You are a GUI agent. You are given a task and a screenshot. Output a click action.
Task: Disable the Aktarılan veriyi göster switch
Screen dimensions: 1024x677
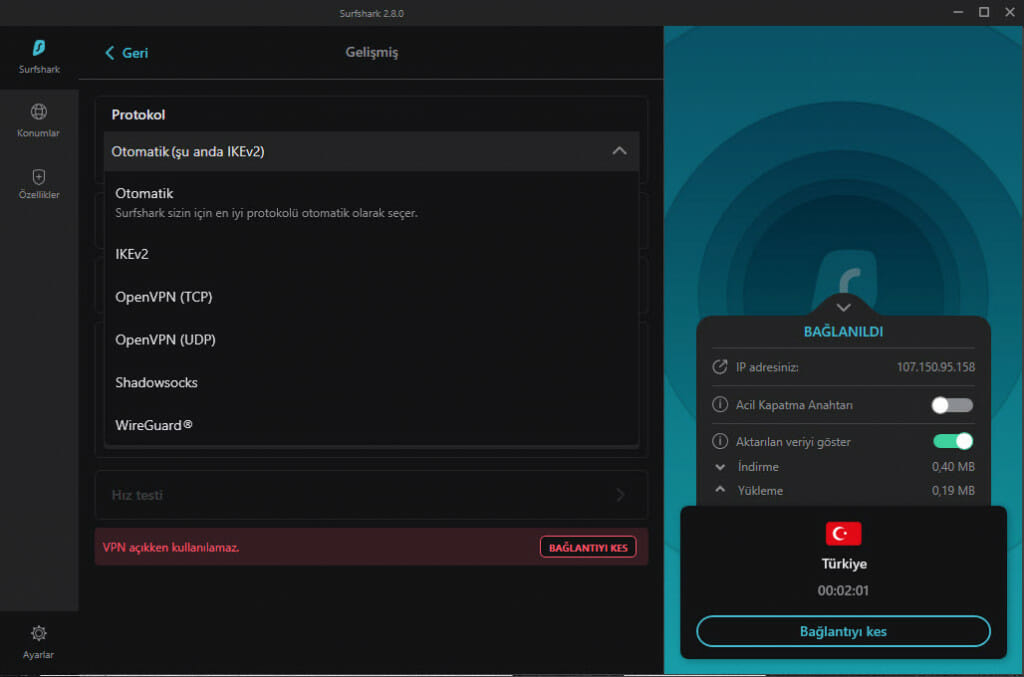[x=953, y=441]
